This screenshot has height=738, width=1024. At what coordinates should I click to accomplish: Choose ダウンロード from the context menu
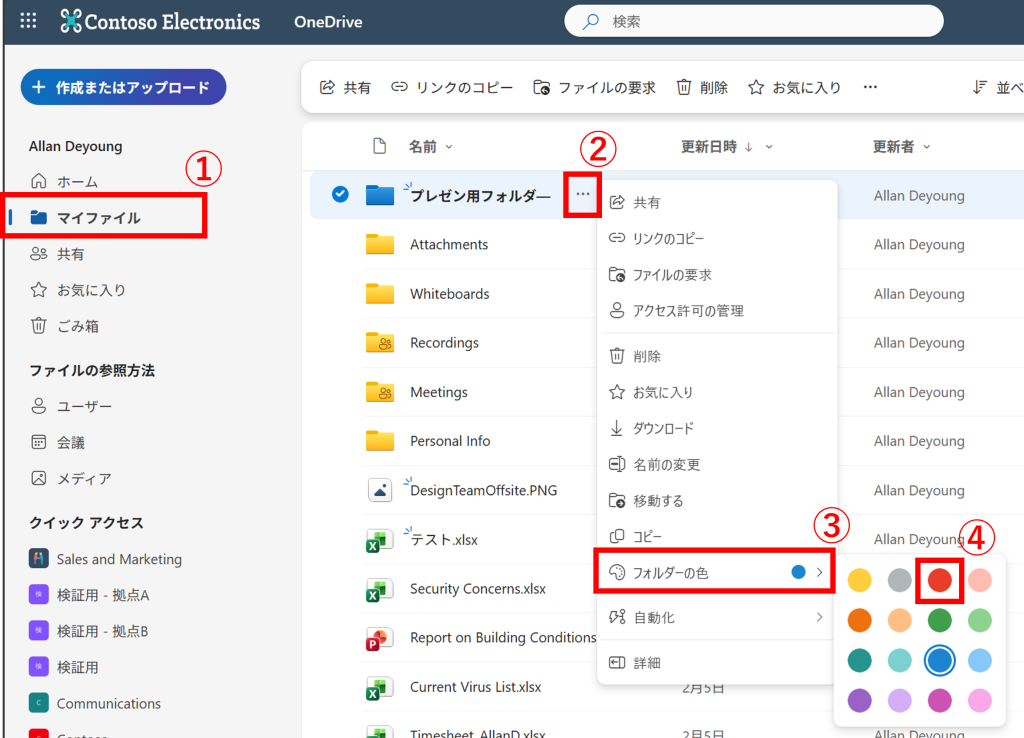coord(663,428)
